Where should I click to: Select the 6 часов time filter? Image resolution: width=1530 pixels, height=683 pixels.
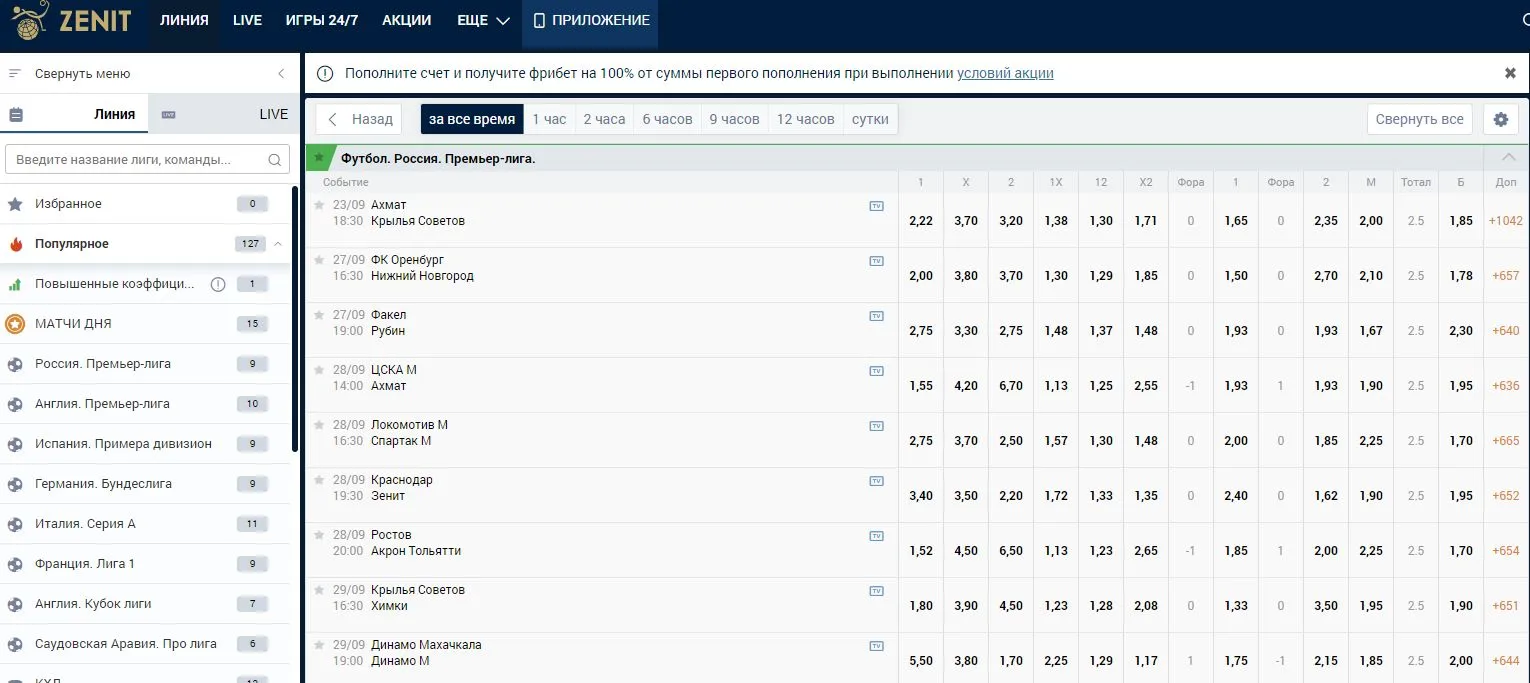tap(667, 119)
